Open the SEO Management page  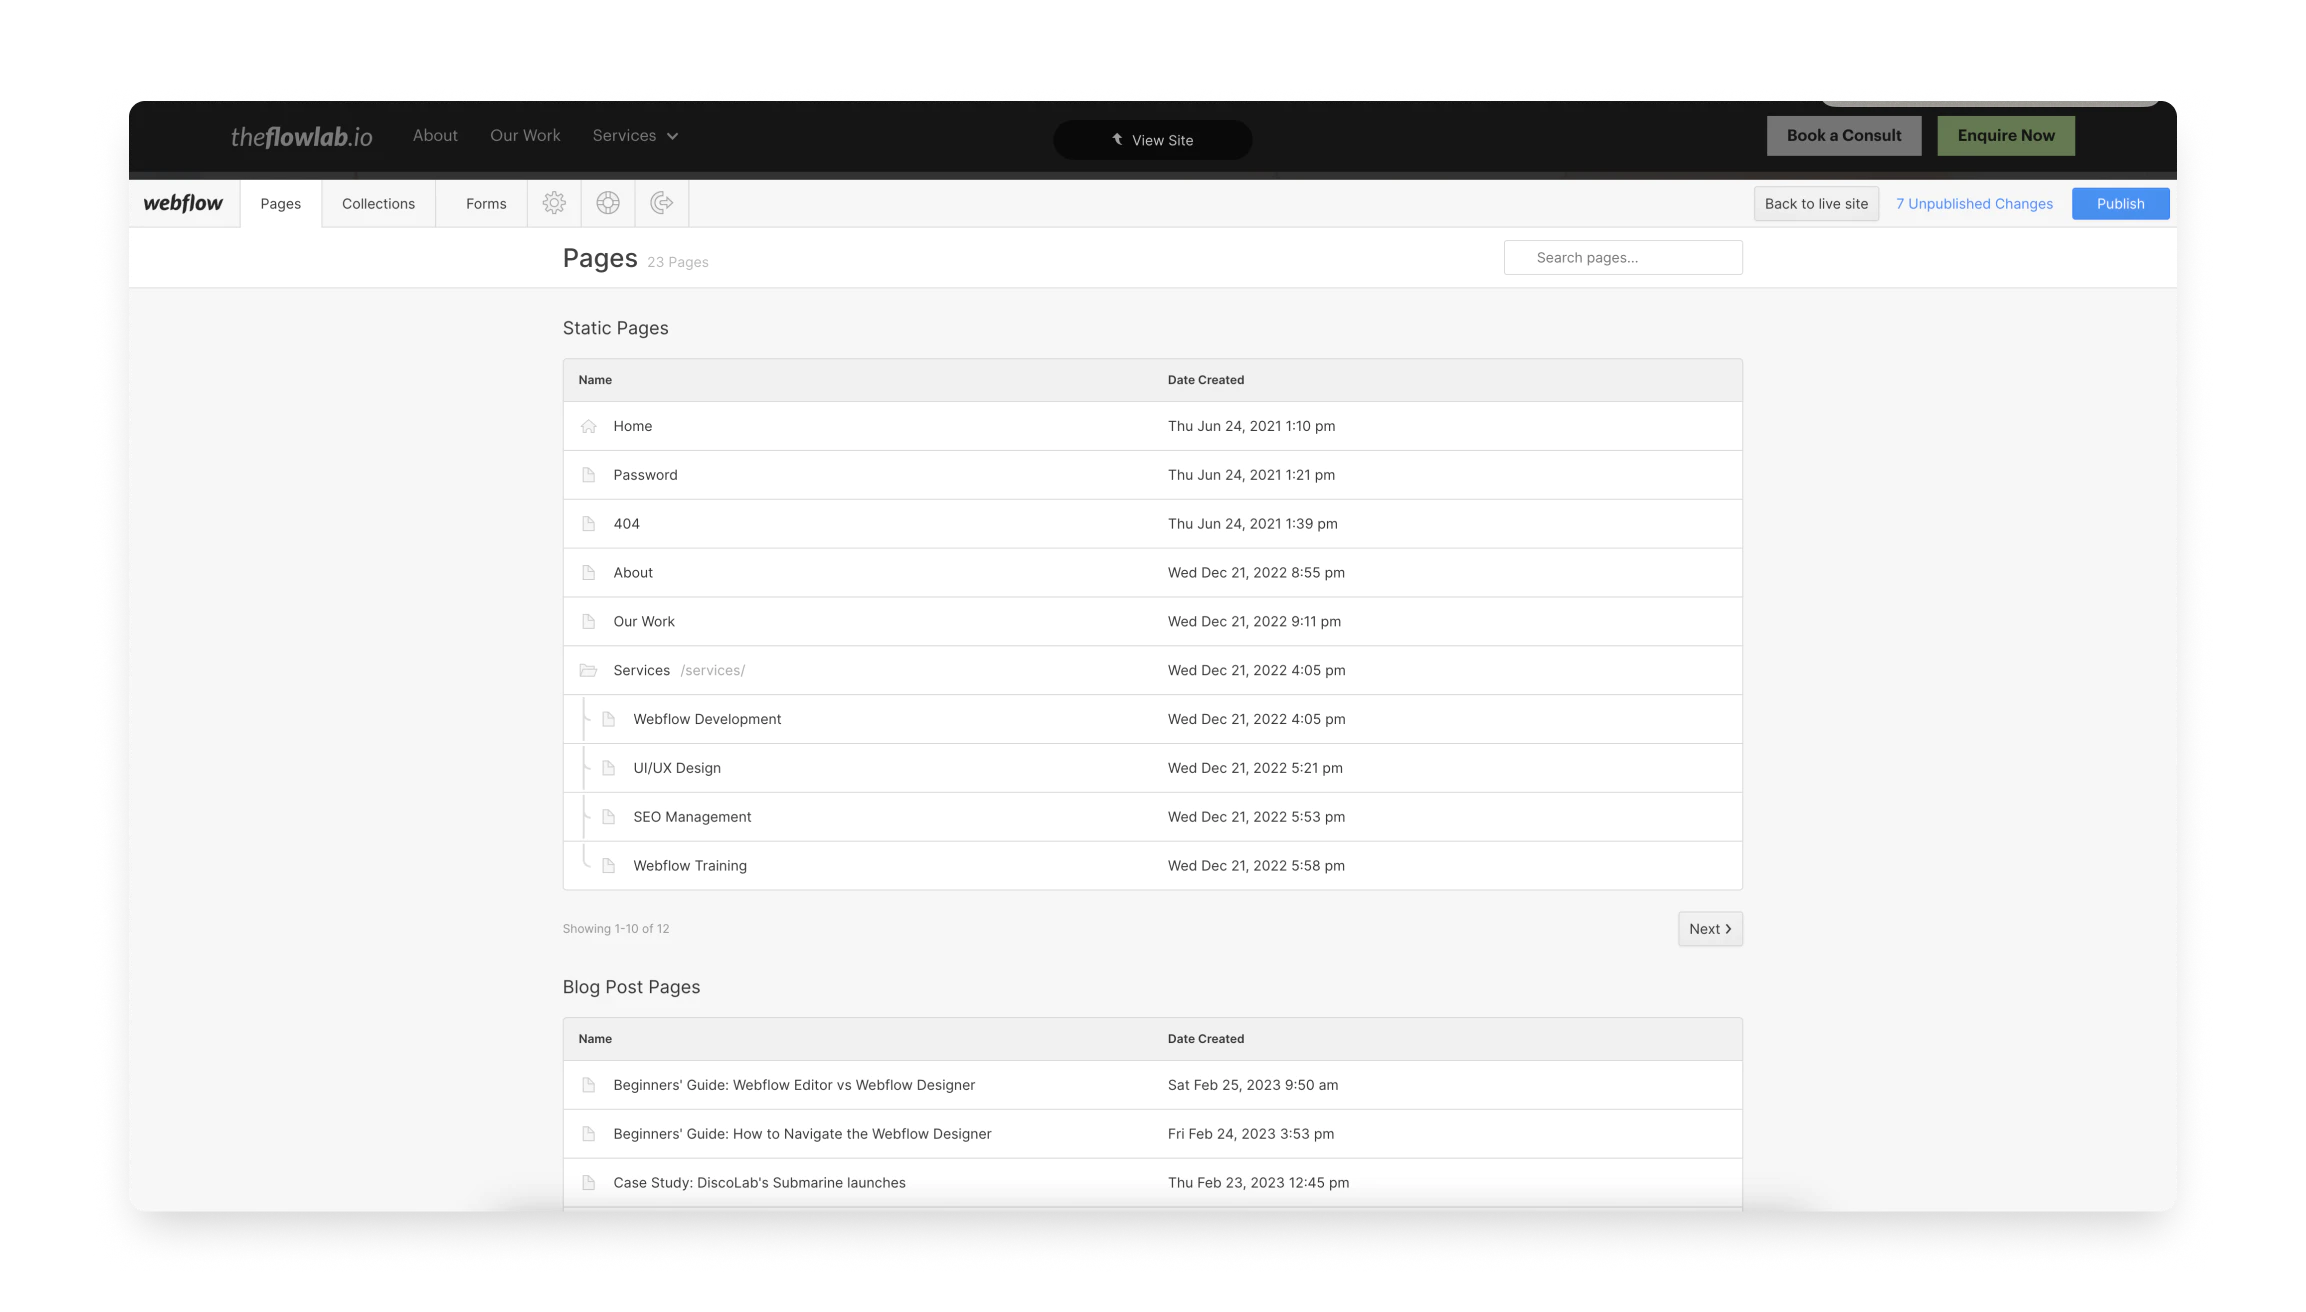[x=1152, y=817]
